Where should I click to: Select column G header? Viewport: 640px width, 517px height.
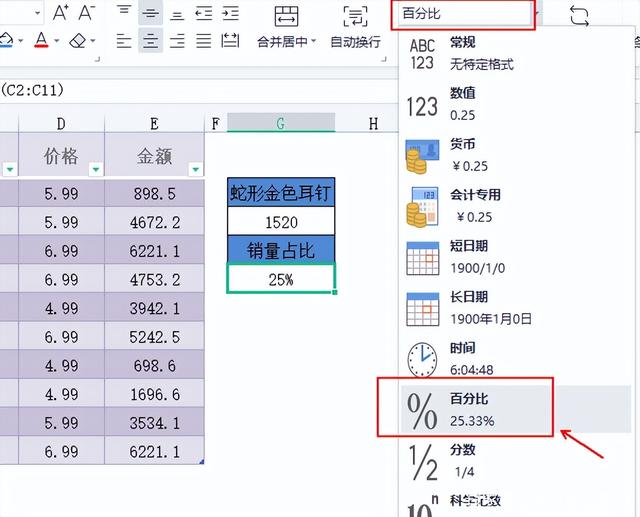click(x=281, y=123)
